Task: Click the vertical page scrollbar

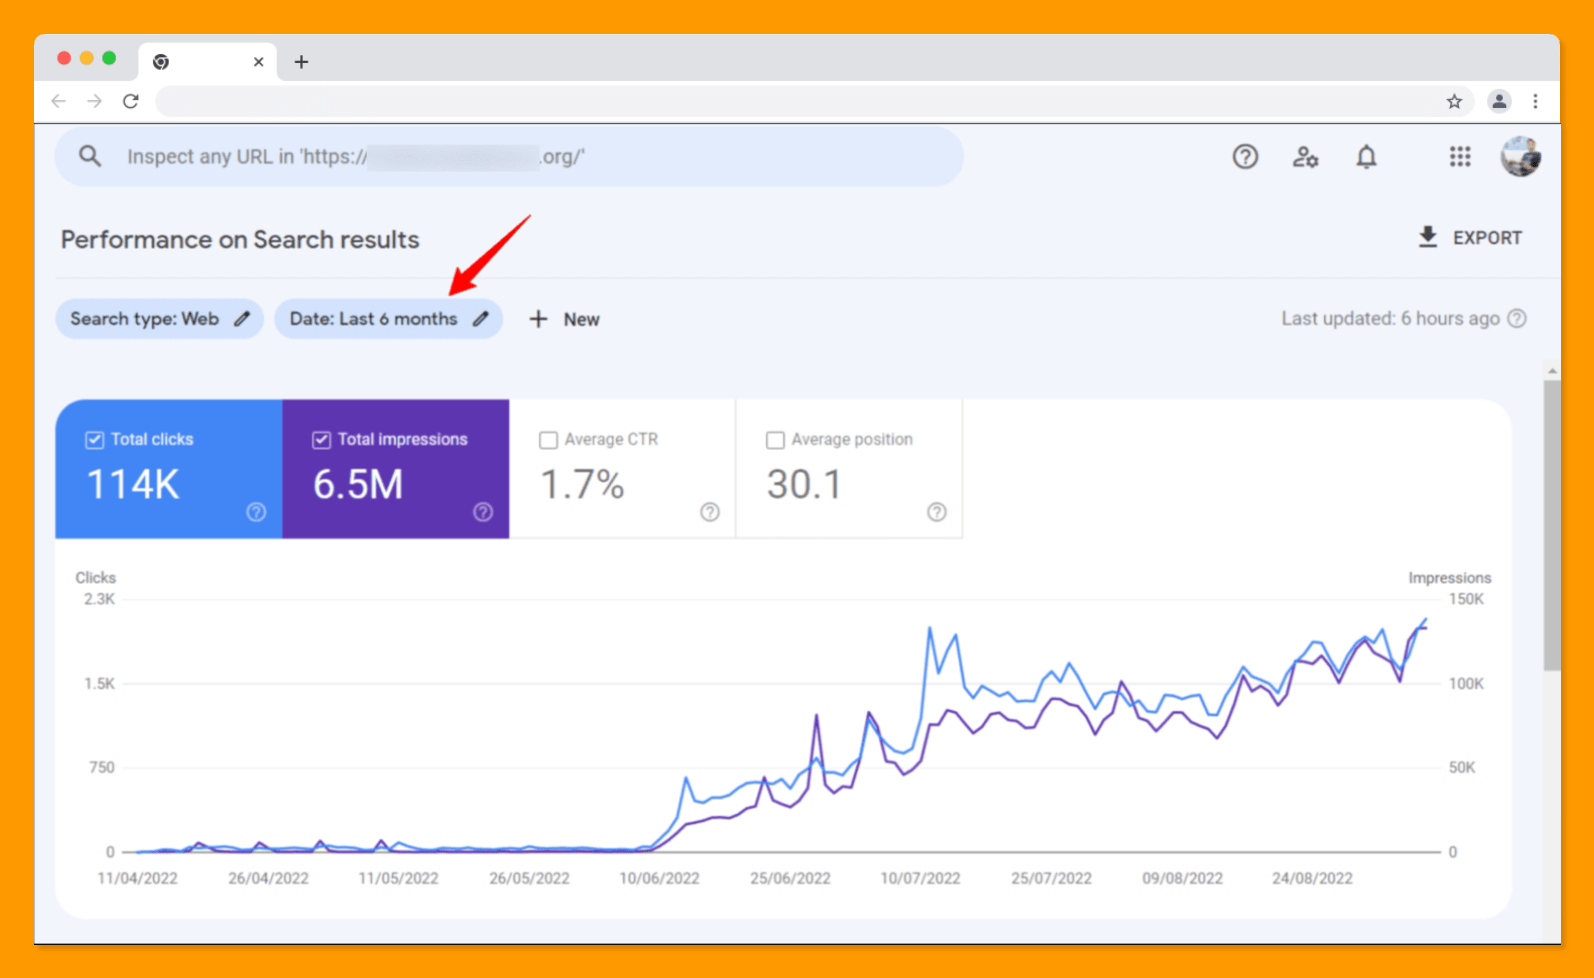Action: pos(1551,520)
